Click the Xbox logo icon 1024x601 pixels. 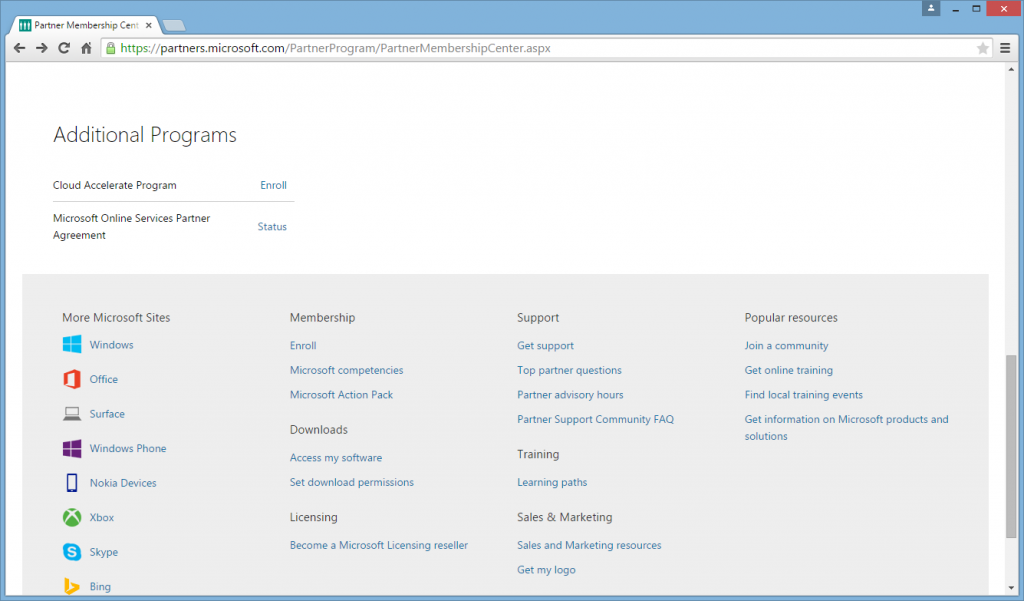pyautogui.click(x=72, y=517)
